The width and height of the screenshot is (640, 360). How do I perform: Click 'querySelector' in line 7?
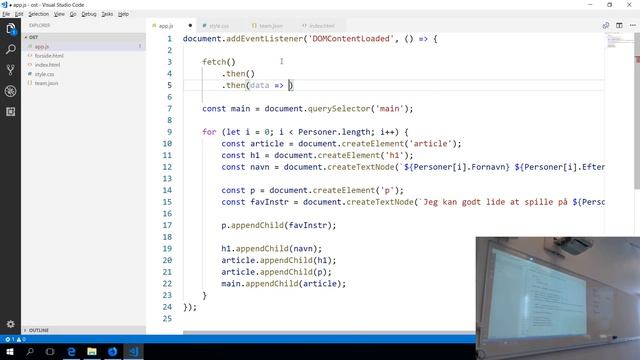339,109
